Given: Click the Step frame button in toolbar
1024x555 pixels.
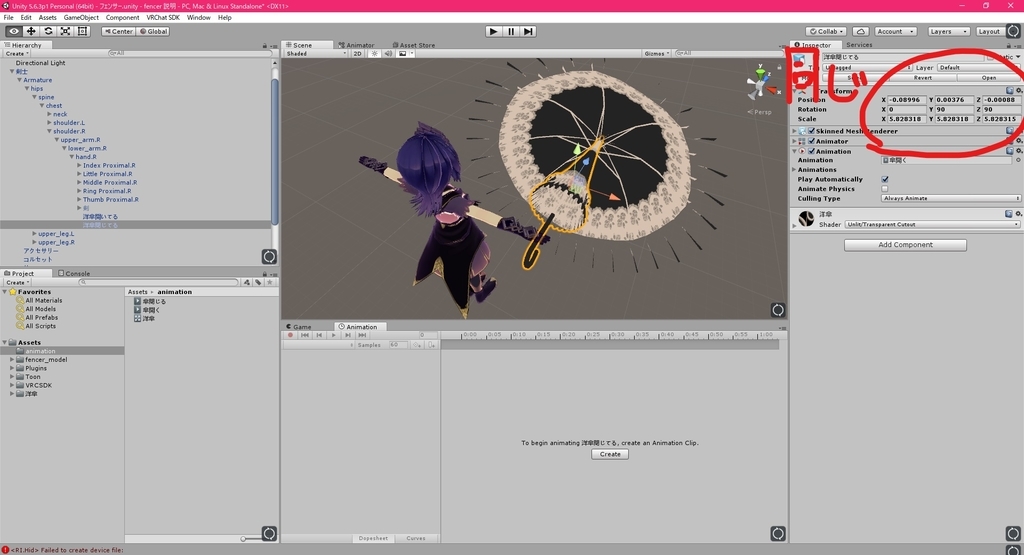Looking at the screenshot, I should (528, 31).
